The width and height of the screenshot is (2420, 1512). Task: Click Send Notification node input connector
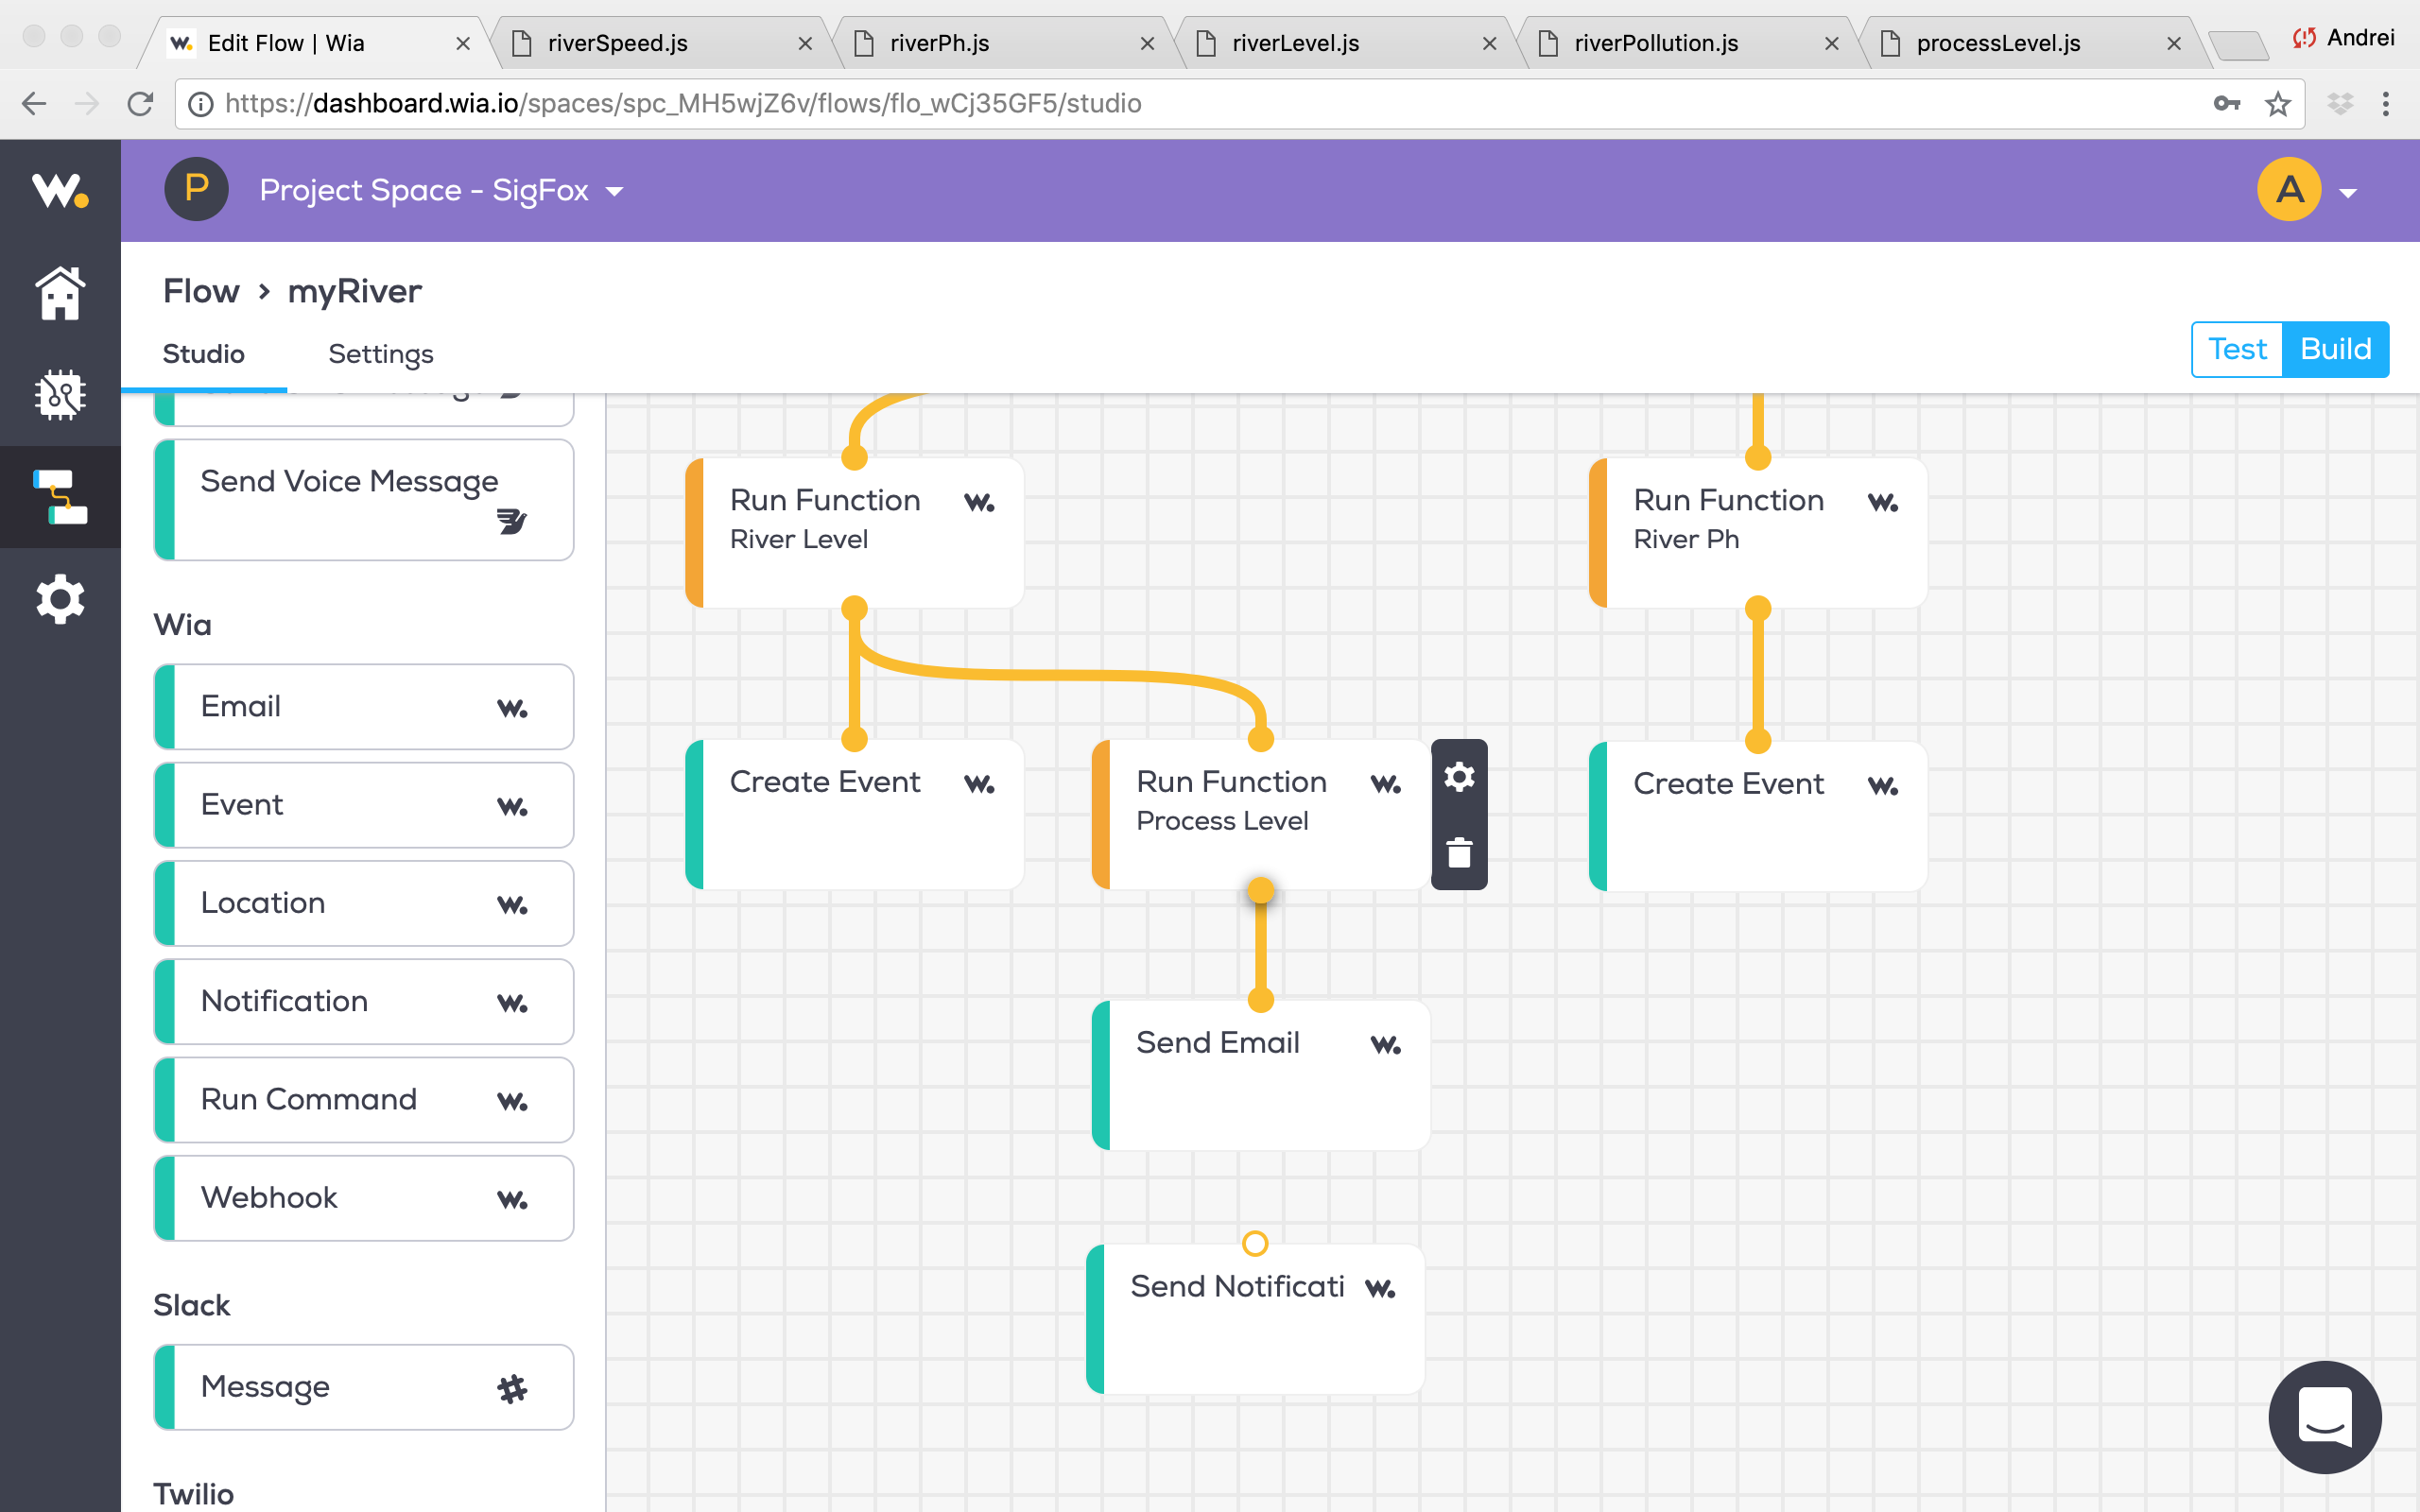1255,1243
